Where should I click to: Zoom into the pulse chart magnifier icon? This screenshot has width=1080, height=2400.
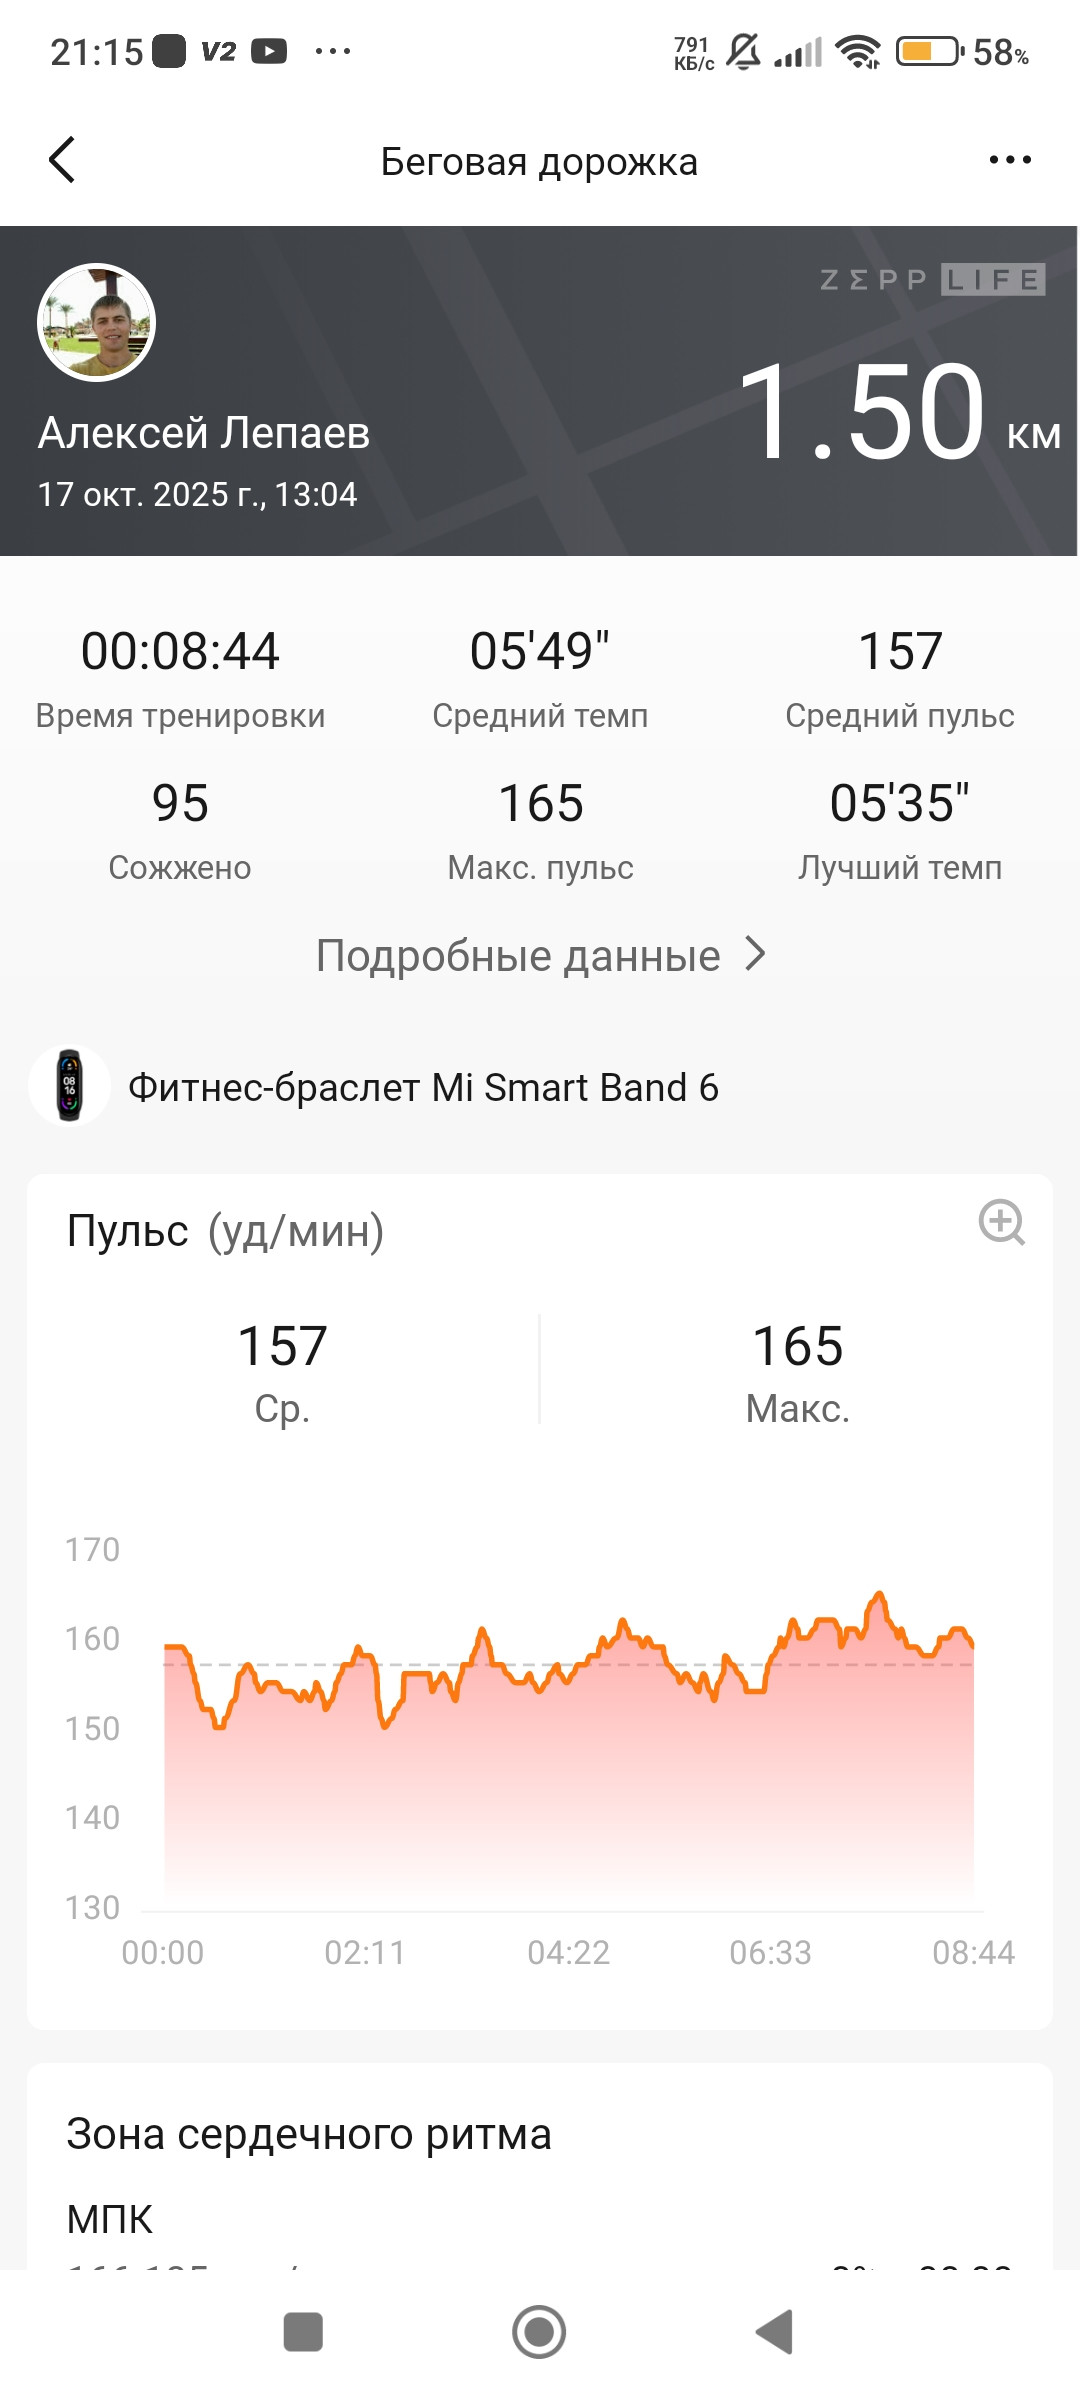(x=1002, y=1222)
